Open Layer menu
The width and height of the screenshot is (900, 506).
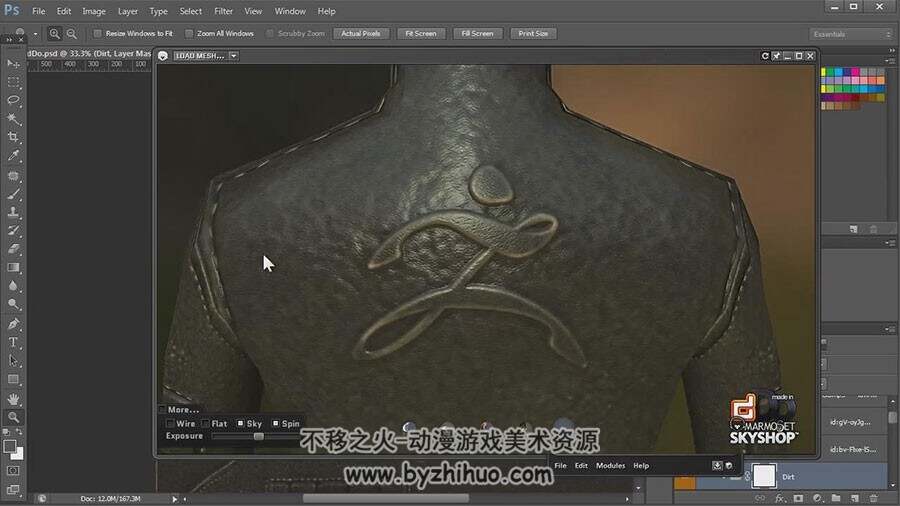[x=127, y=11]
